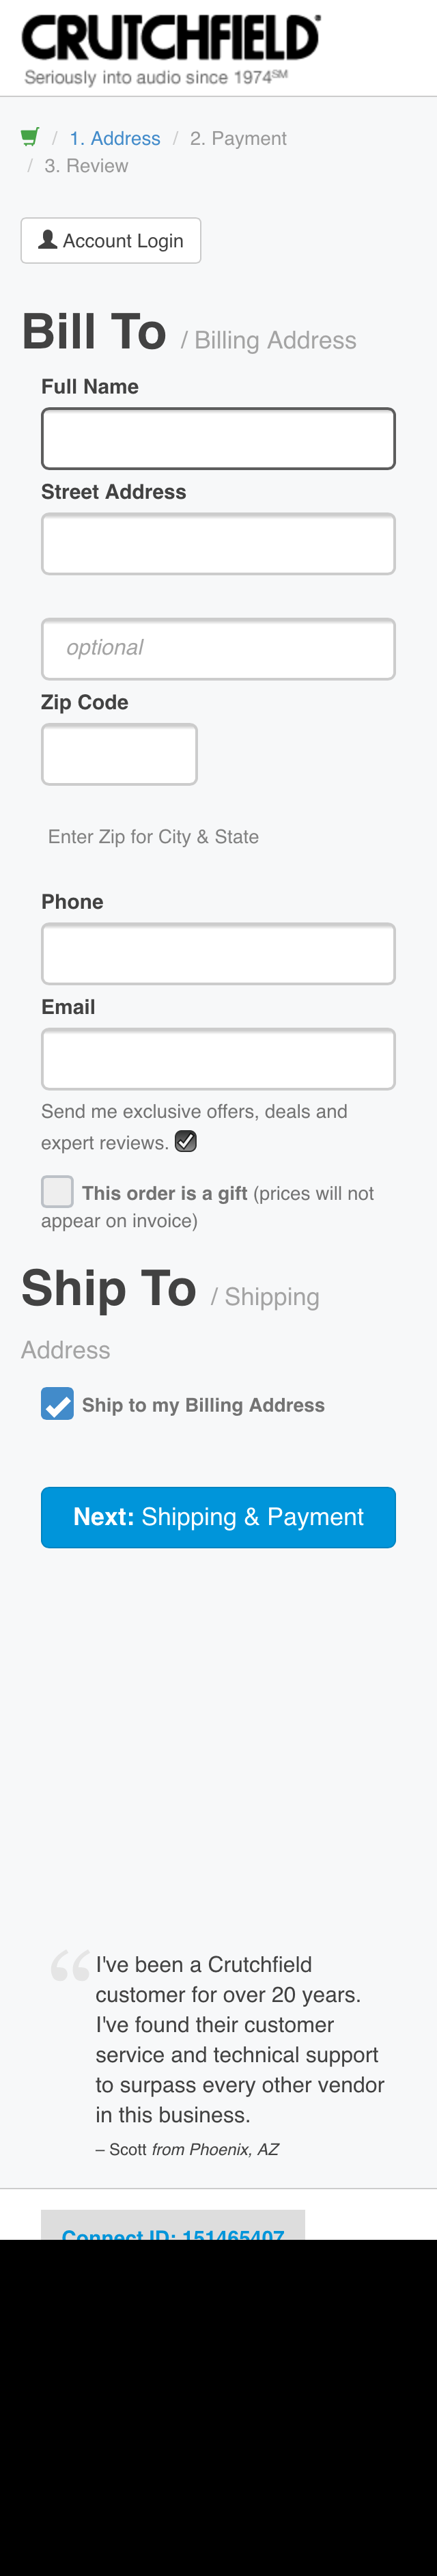Click the Zip Code input box

pos(119,754)
